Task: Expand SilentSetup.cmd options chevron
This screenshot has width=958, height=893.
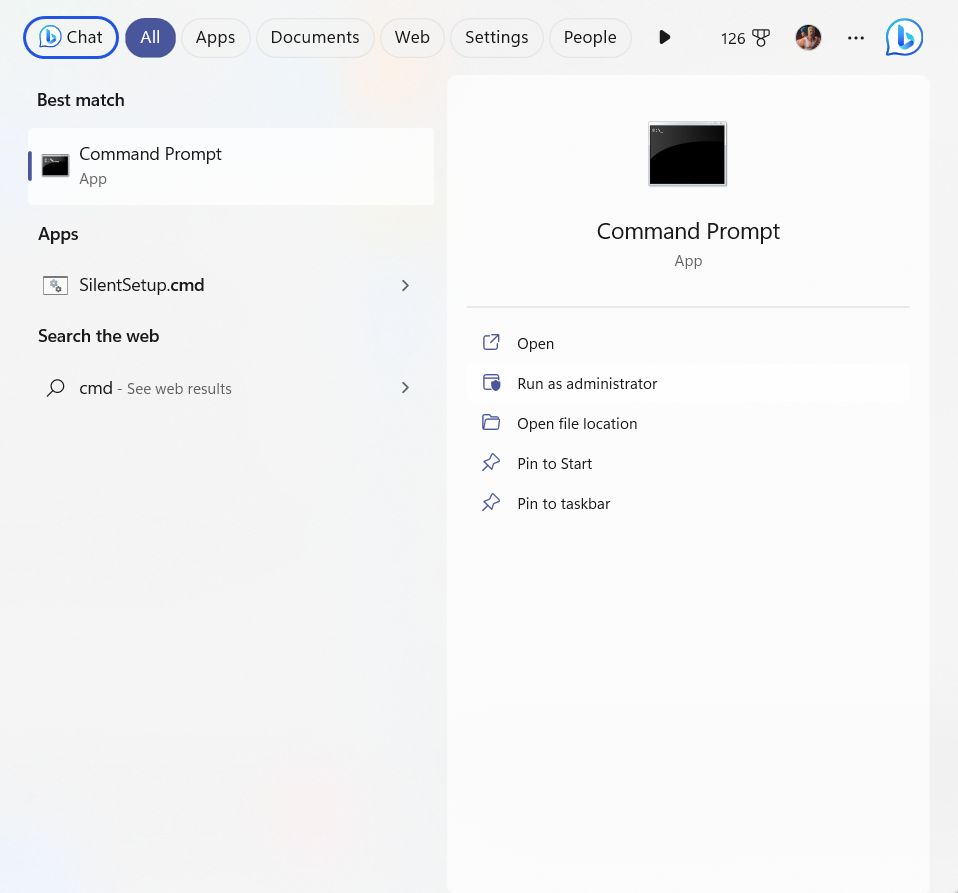Action: tap(405, 286)
